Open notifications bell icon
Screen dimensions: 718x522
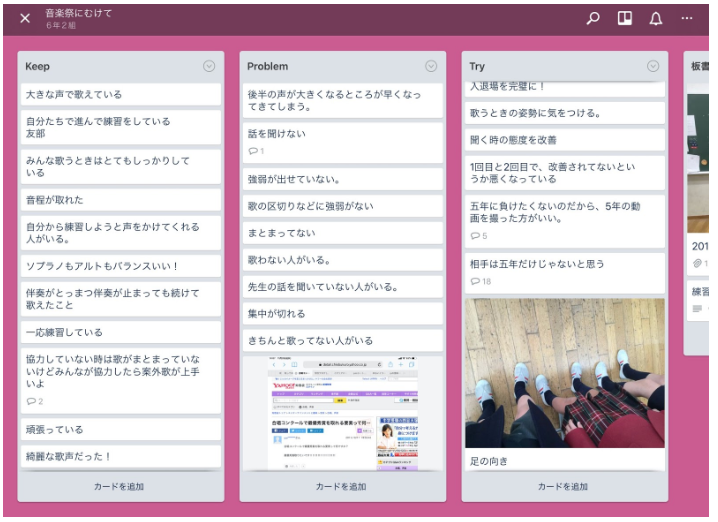(x=656, y=18)
